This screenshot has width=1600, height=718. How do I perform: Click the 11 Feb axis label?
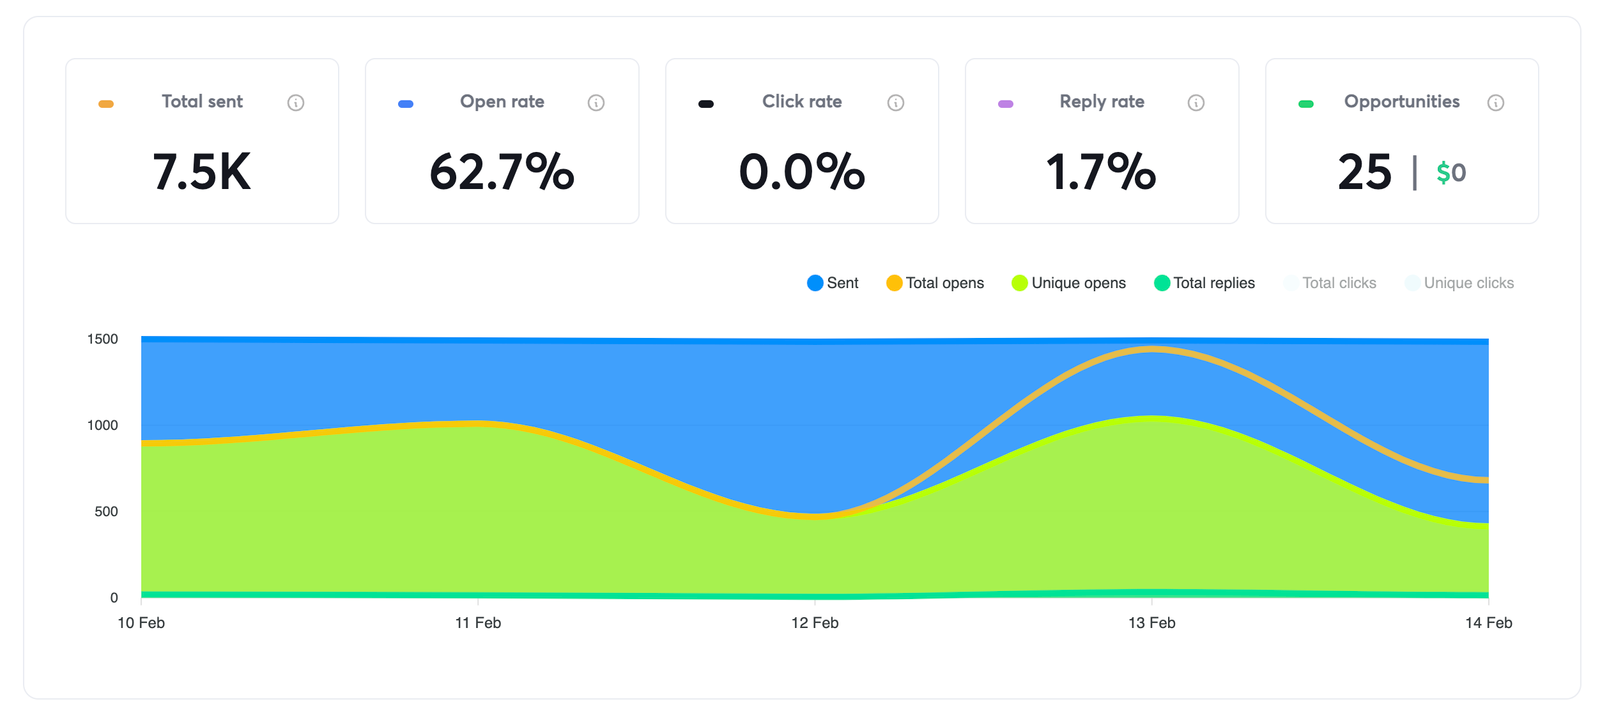pyautogui.click(x=478, y=623)
